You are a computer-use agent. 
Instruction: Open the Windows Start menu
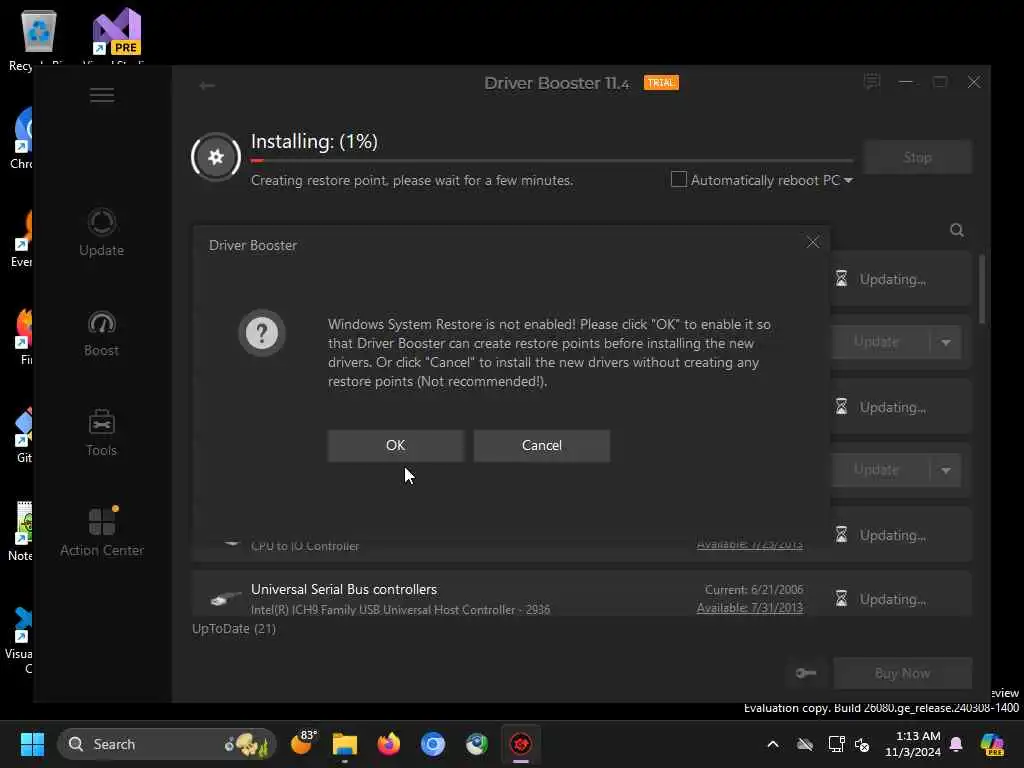click(32, 744)
